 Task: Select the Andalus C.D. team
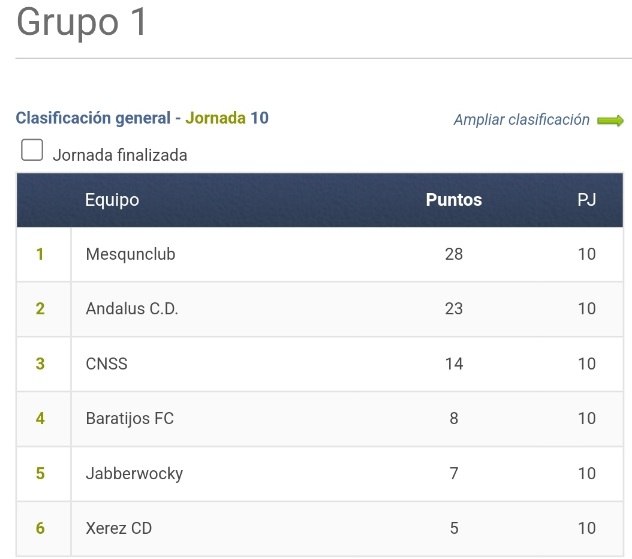tap(132, 309)
